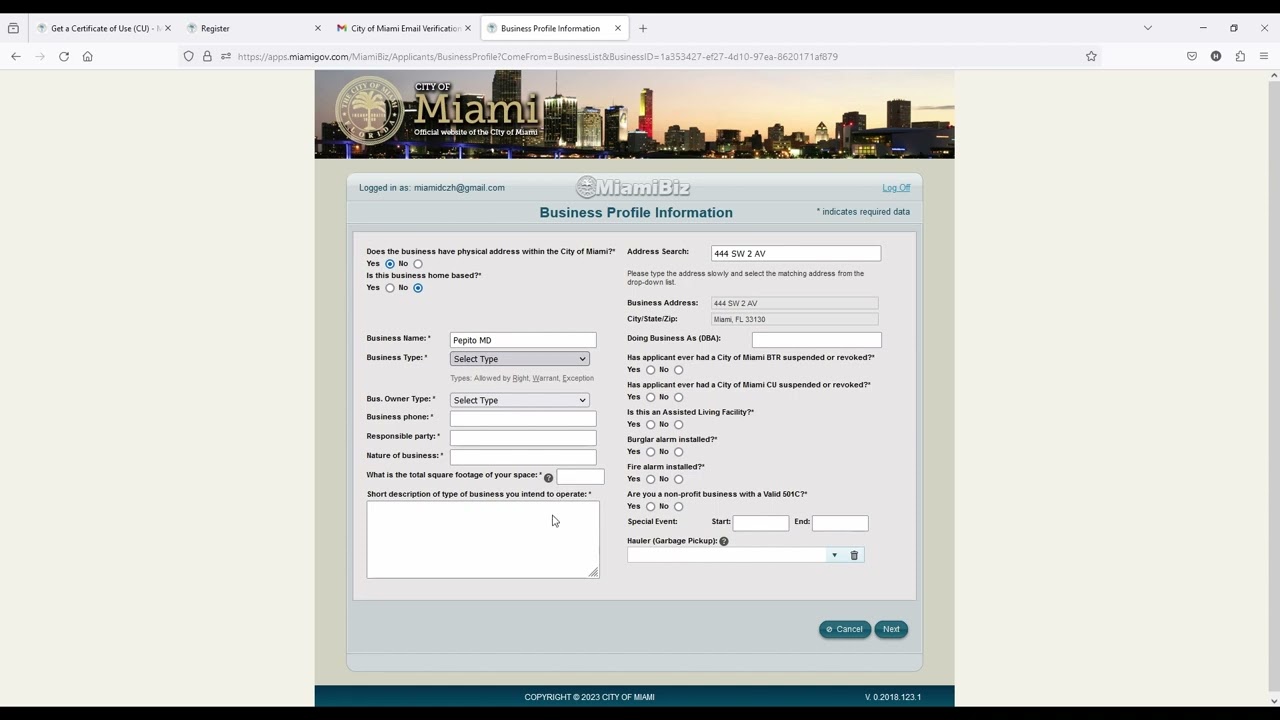Viewport: 1280px width, 720px height.
Task: Open a new browser tab
Action: (x=643, y=28)
